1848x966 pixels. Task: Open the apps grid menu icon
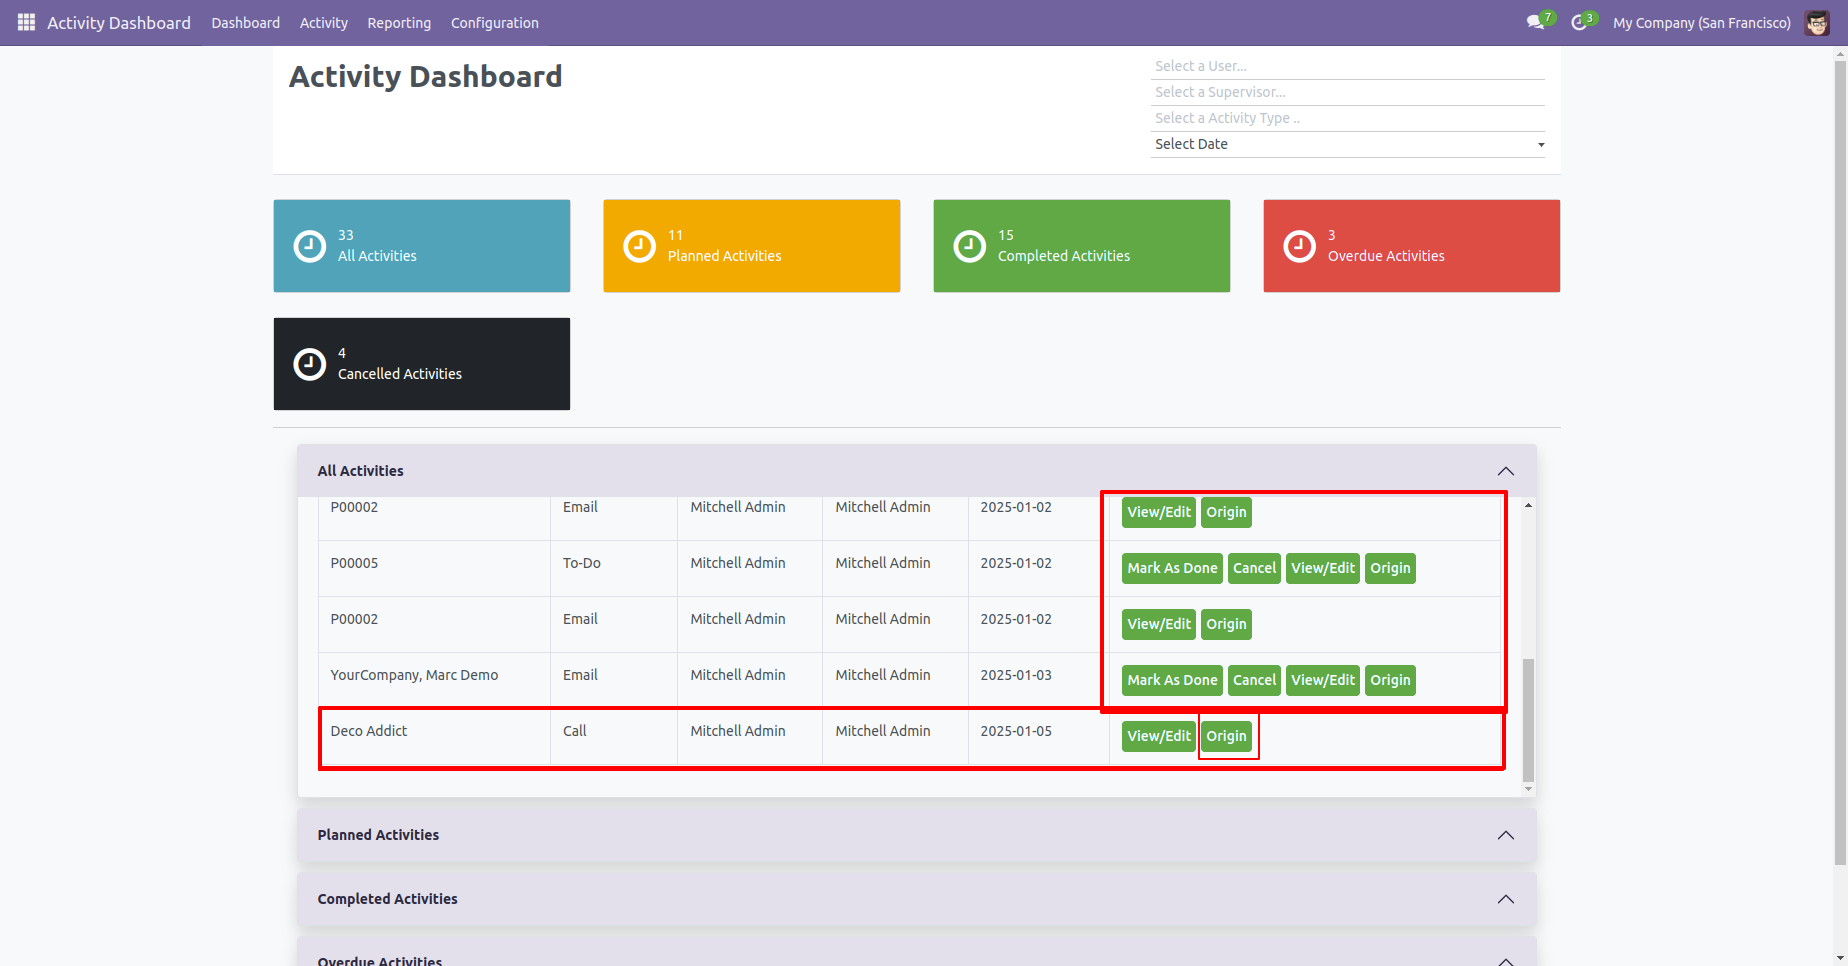[x=26, y=22]
